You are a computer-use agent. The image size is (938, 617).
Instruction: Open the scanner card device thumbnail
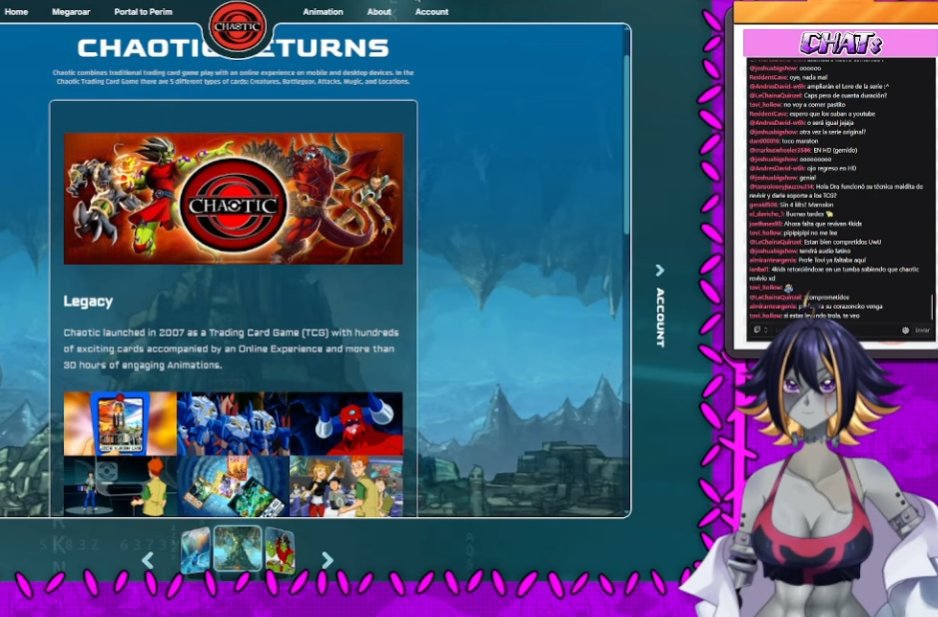click(120, 424)
